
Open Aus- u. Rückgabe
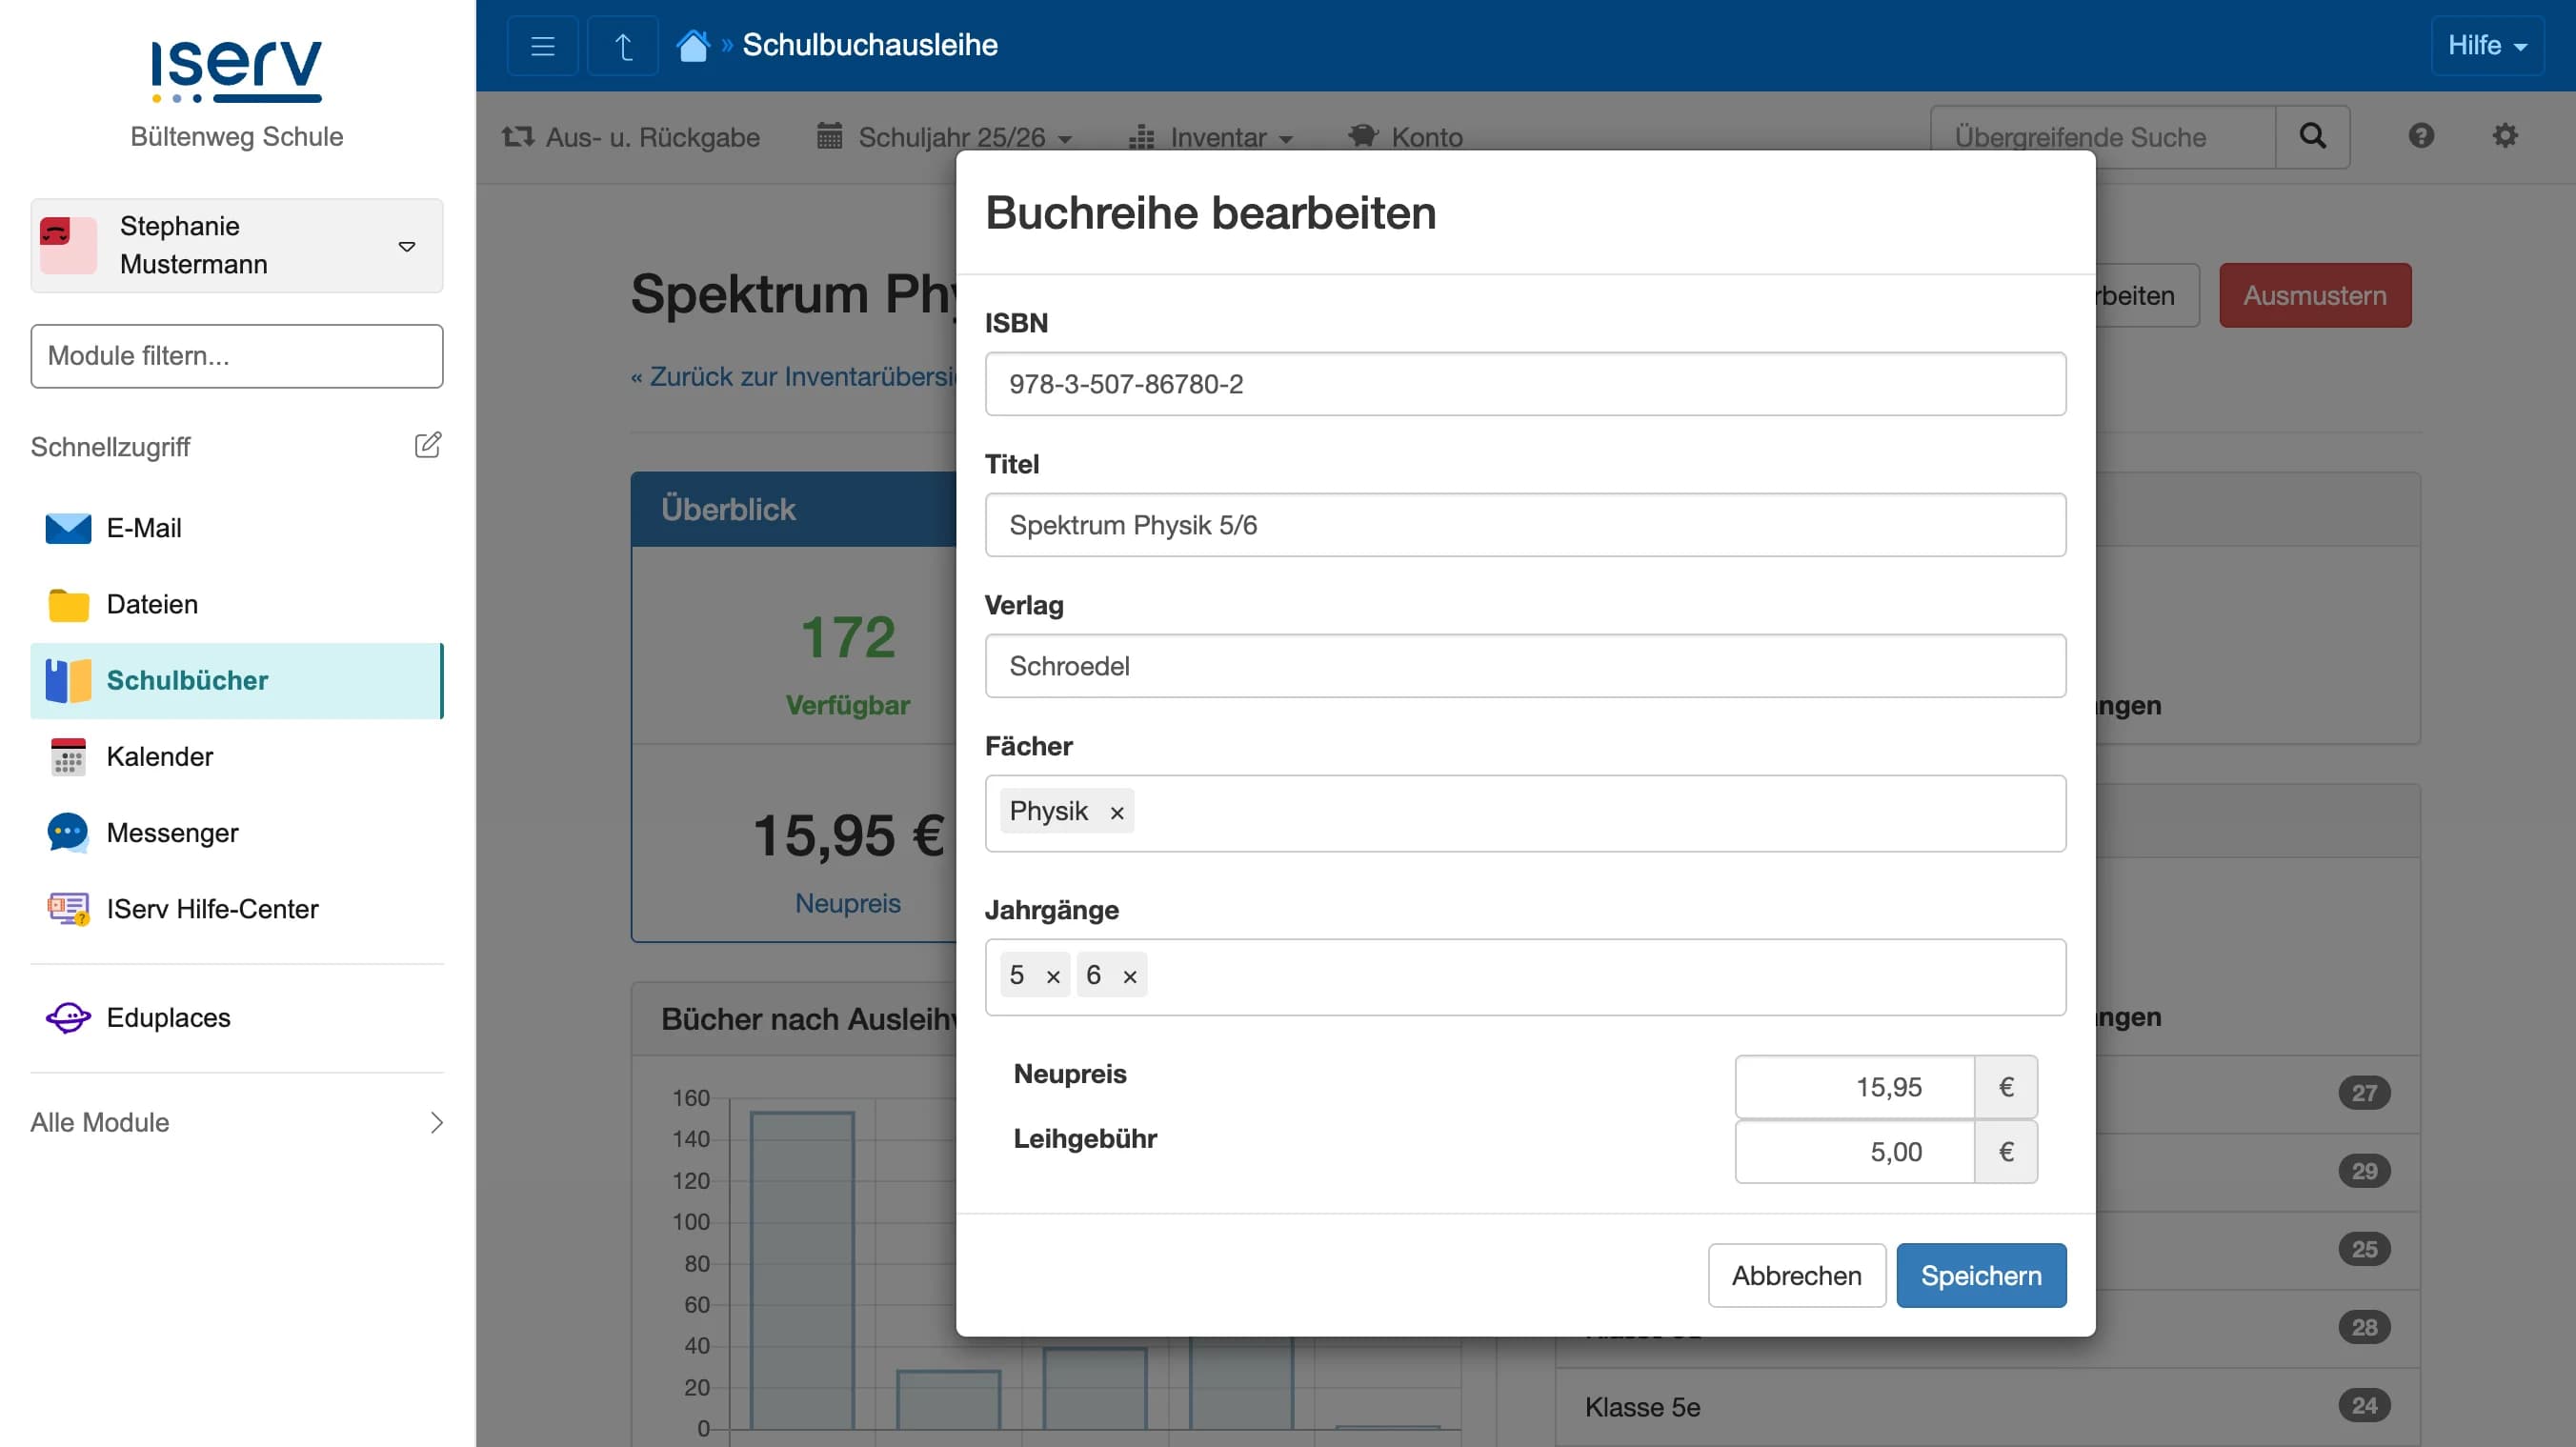[x=631, y=137]
